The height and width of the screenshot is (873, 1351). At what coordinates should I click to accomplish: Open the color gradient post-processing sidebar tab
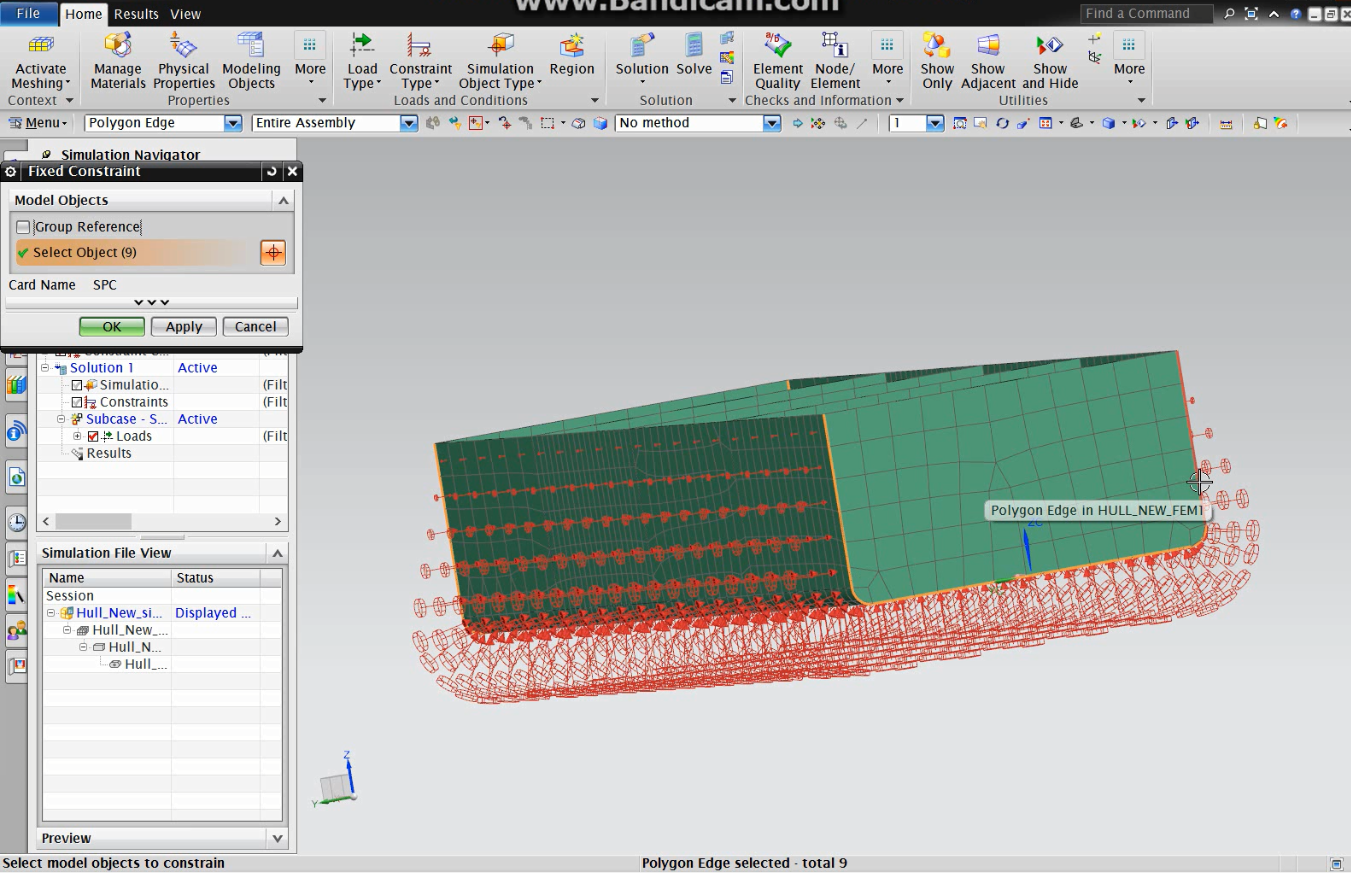point(16,595)
